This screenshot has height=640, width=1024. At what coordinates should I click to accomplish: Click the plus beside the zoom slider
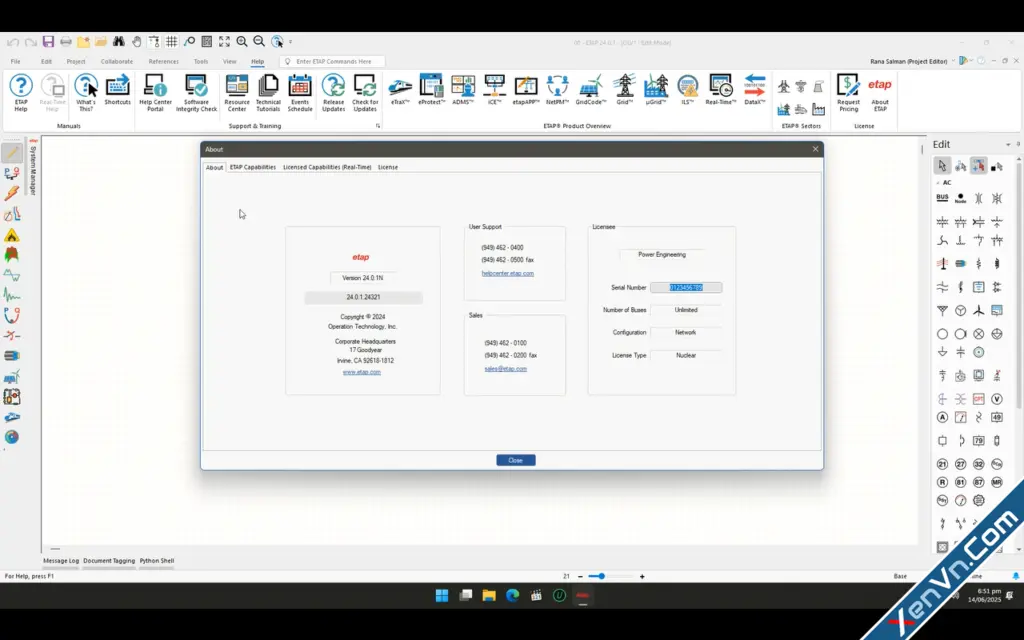pyautogui.click(x=642, y=577)
